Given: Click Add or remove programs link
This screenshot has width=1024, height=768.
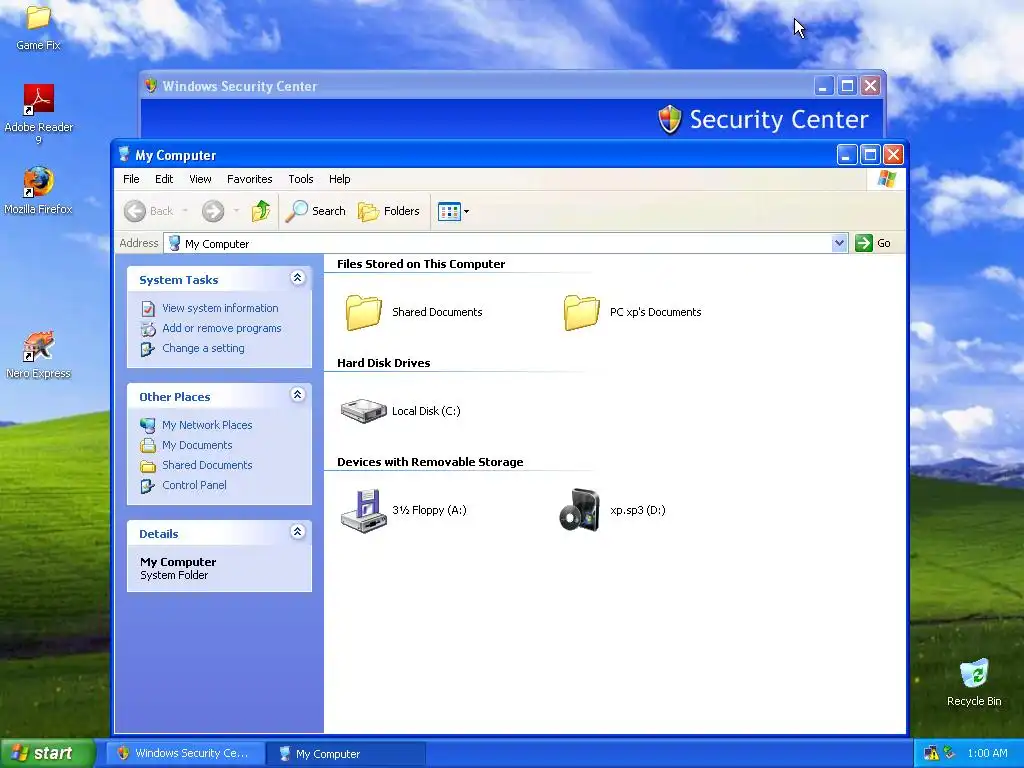Looking at the screenshot, I should click(221, 328).
